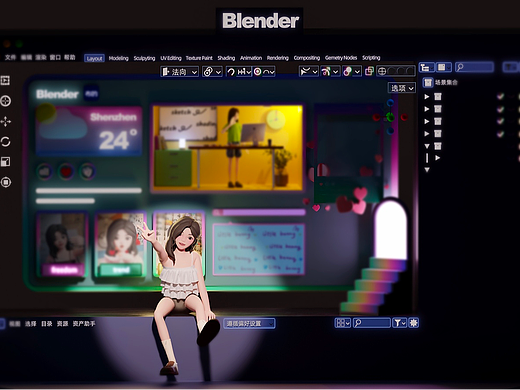520x390 pixels.
Task: Open the 法向 transform orientation dropdown
Action: point(180,72)
